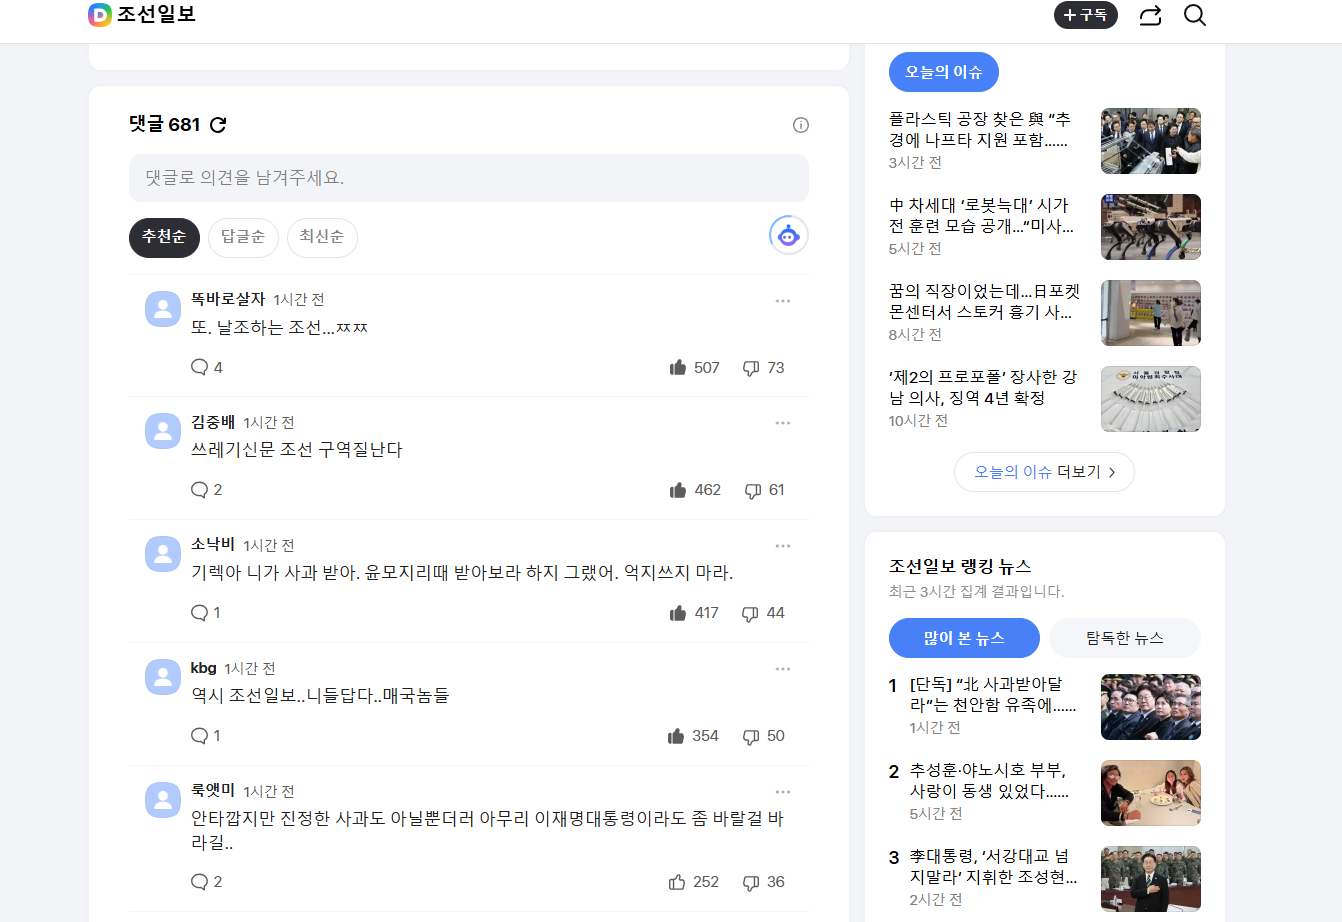This screenshot has width=1342, height=922.
Task: Click the 조선일보 랭킹 뉴스 heading
Action: pos(960,566)
